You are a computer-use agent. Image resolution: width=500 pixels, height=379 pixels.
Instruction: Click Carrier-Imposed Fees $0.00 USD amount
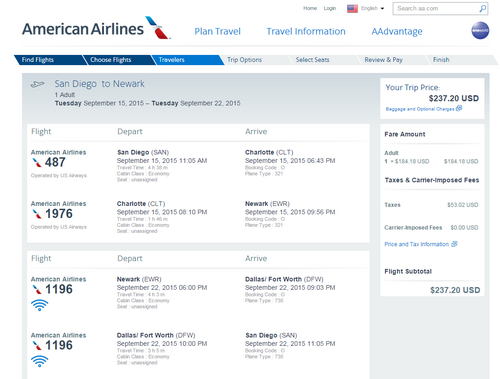[464, 228]
